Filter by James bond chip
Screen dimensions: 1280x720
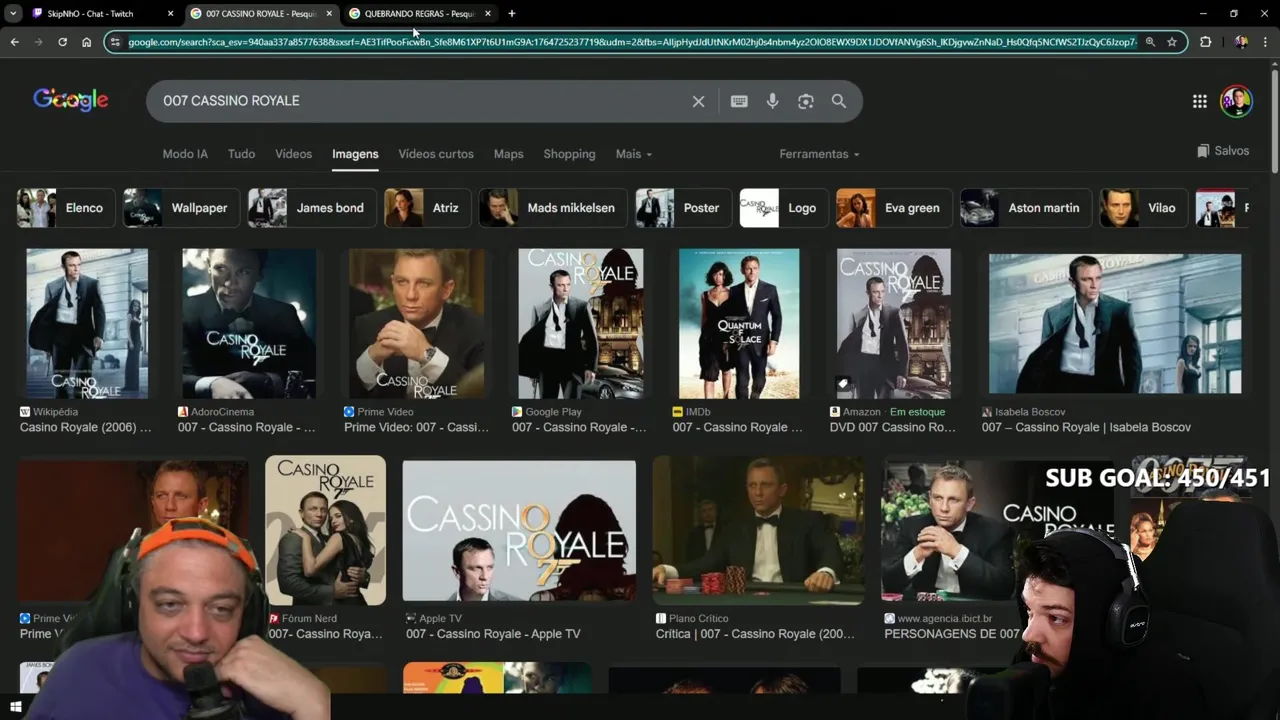pyautogui.click(x=312, y=208)
